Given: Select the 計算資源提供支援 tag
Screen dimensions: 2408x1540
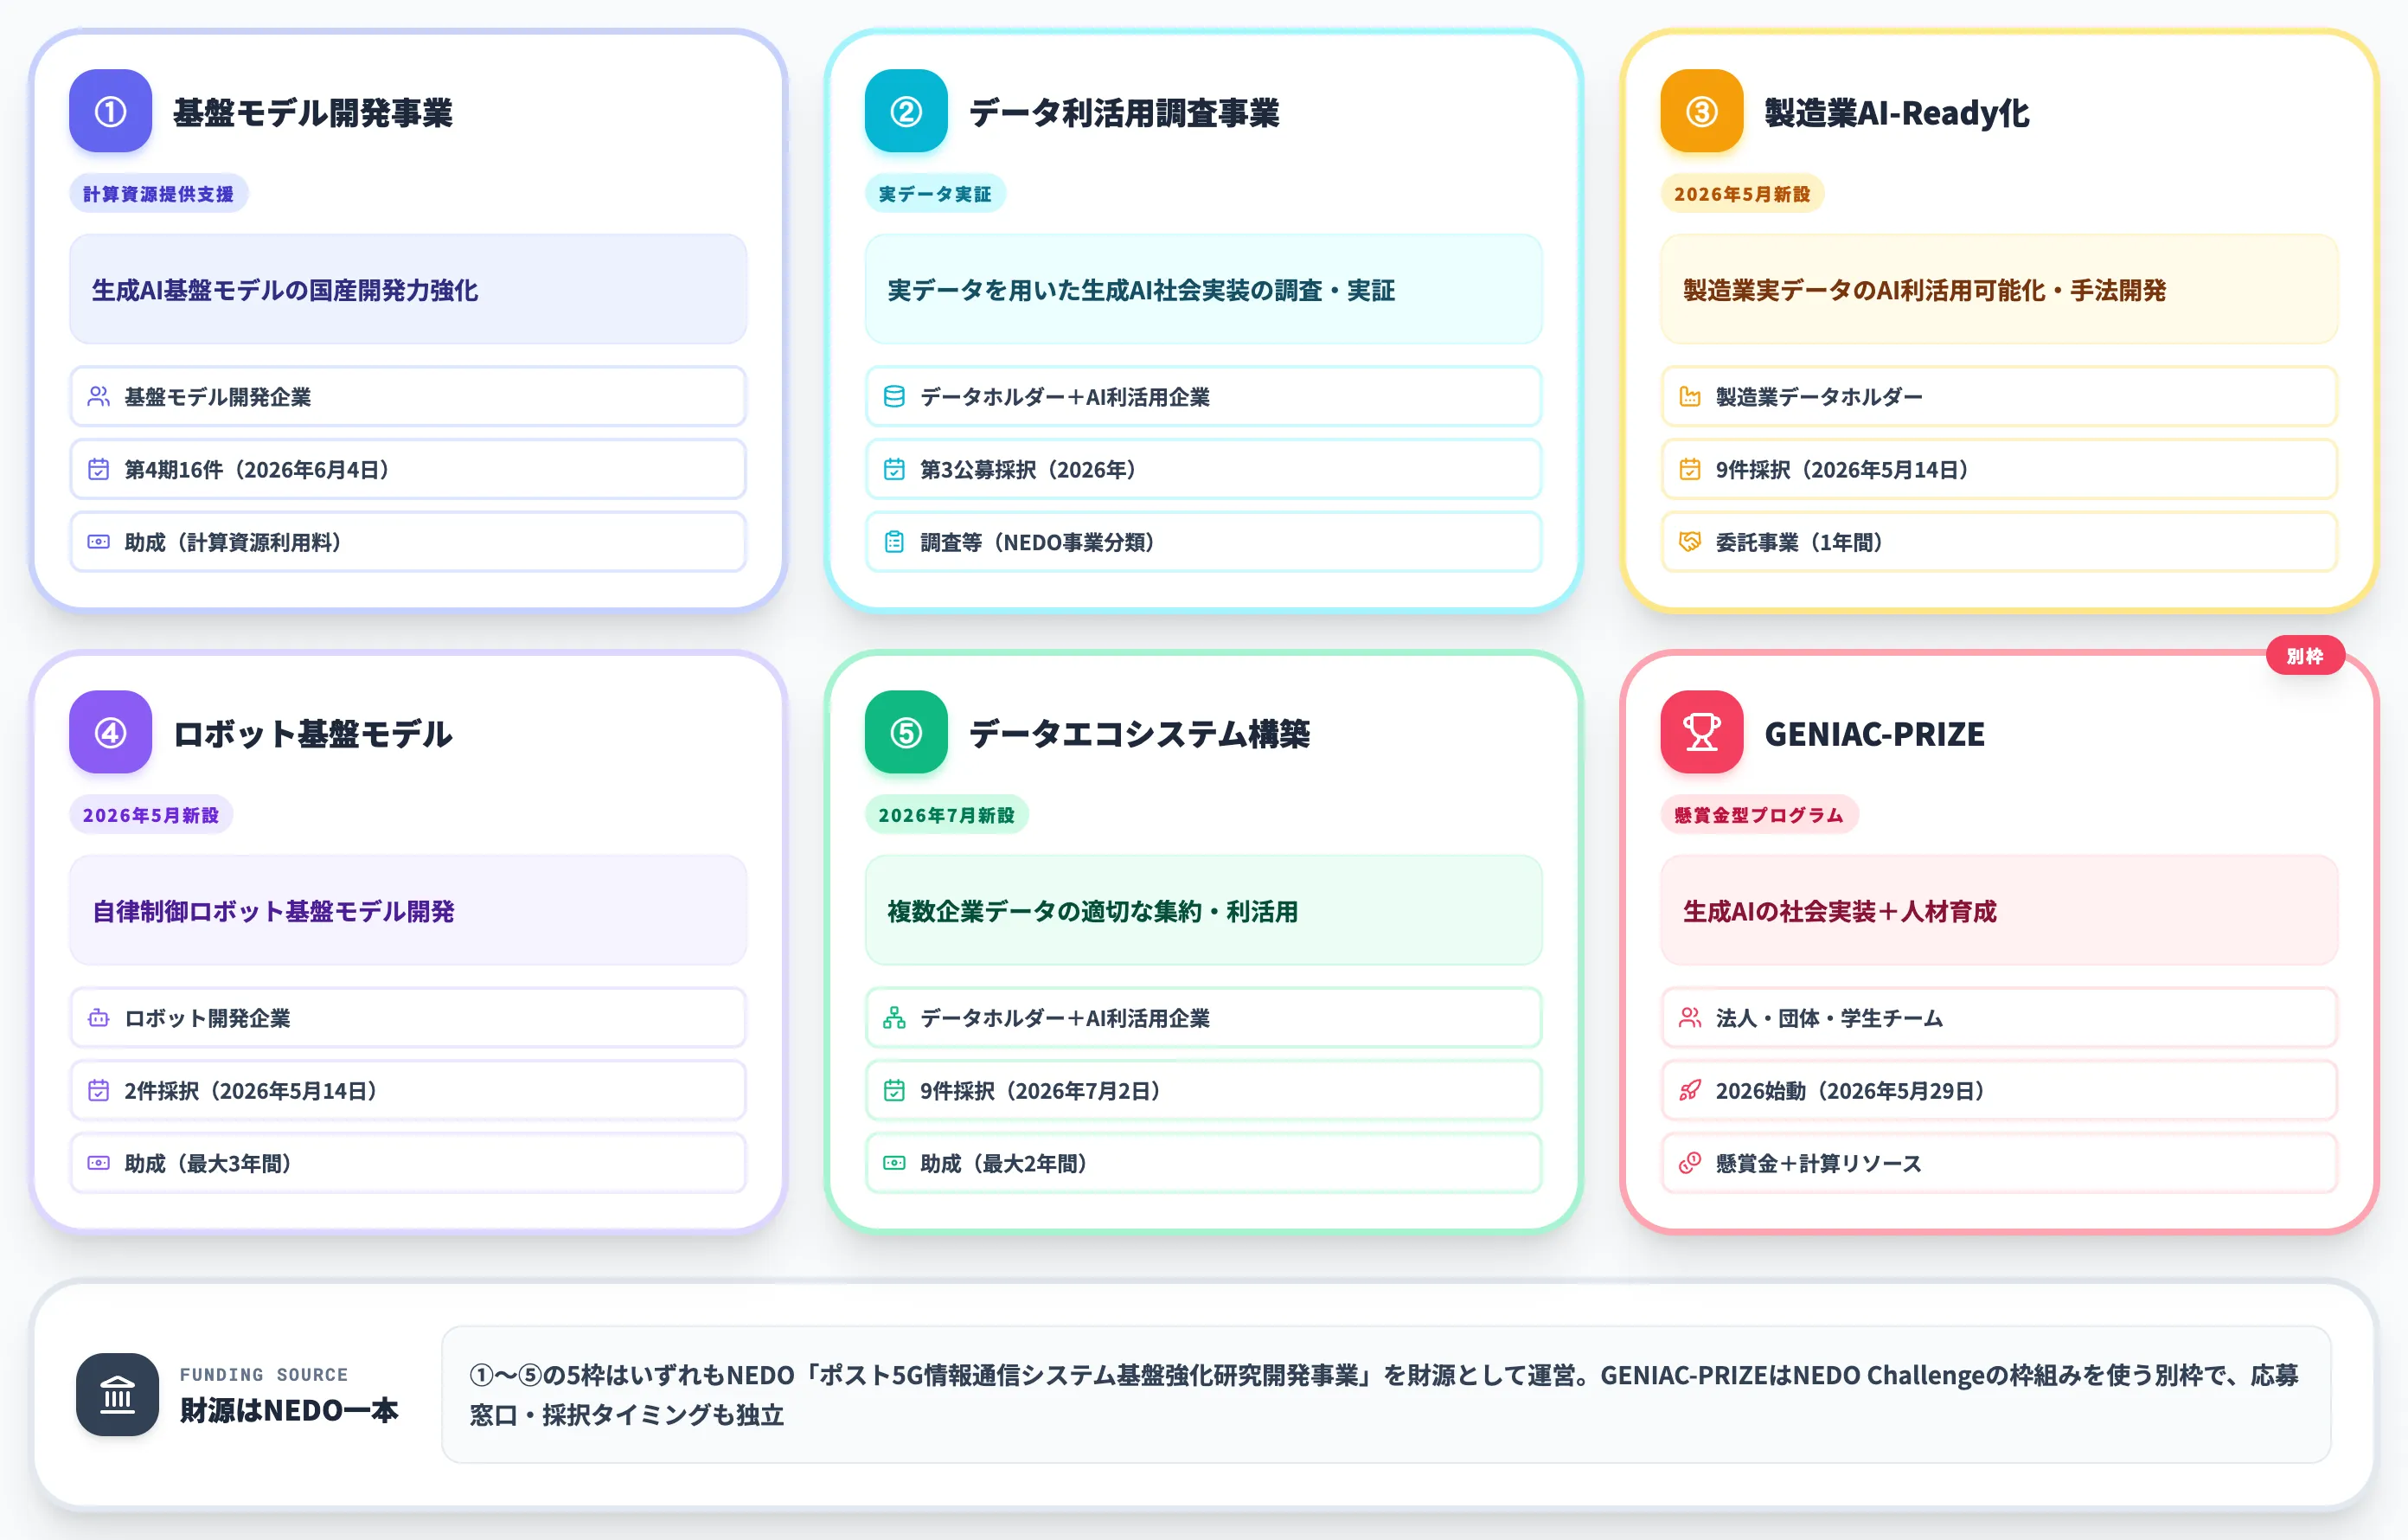Looking at the screenshot, I should click(x=158, y=194).
